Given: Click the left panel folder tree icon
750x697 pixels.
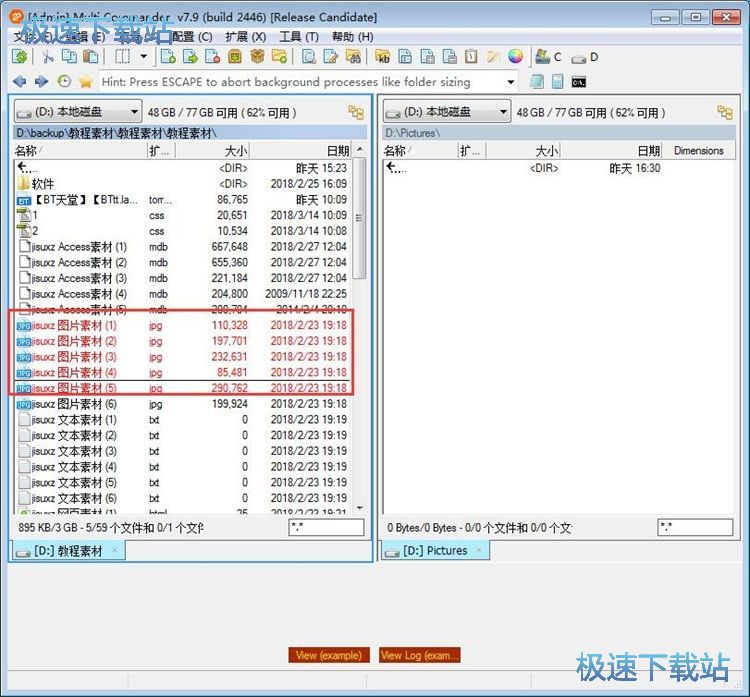Looking at the screenshot, I should pyautogui.click(x=356, y=112).
